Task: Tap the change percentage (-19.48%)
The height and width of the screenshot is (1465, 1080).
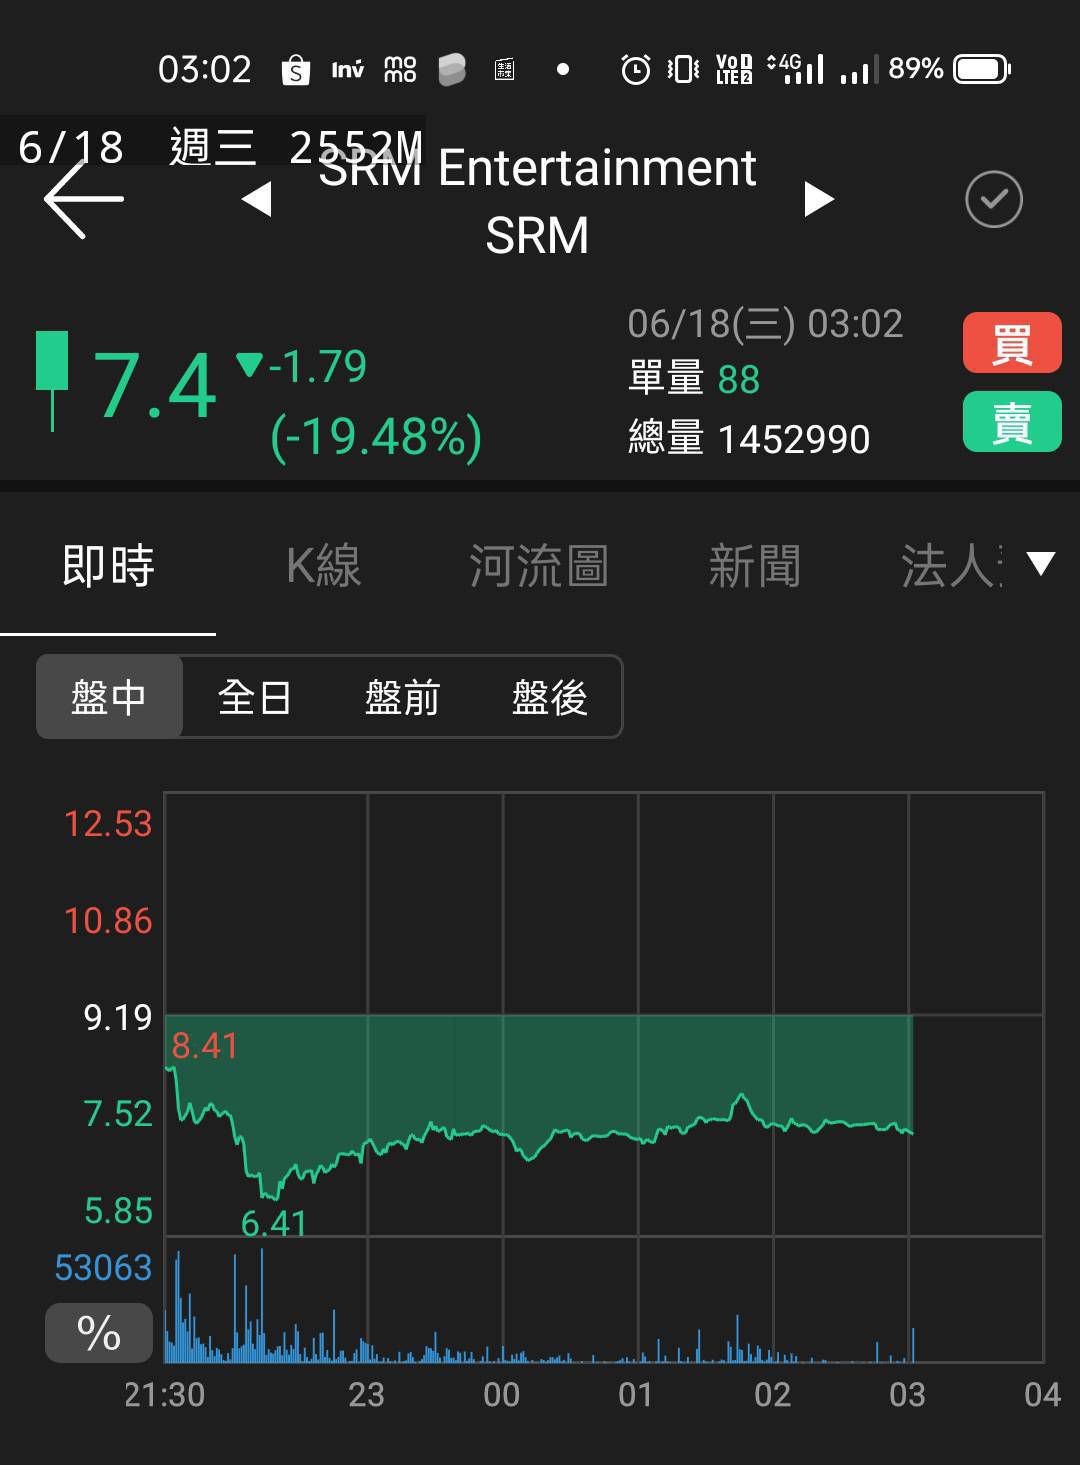Action: pyautogui.click(x=376, y=437)
